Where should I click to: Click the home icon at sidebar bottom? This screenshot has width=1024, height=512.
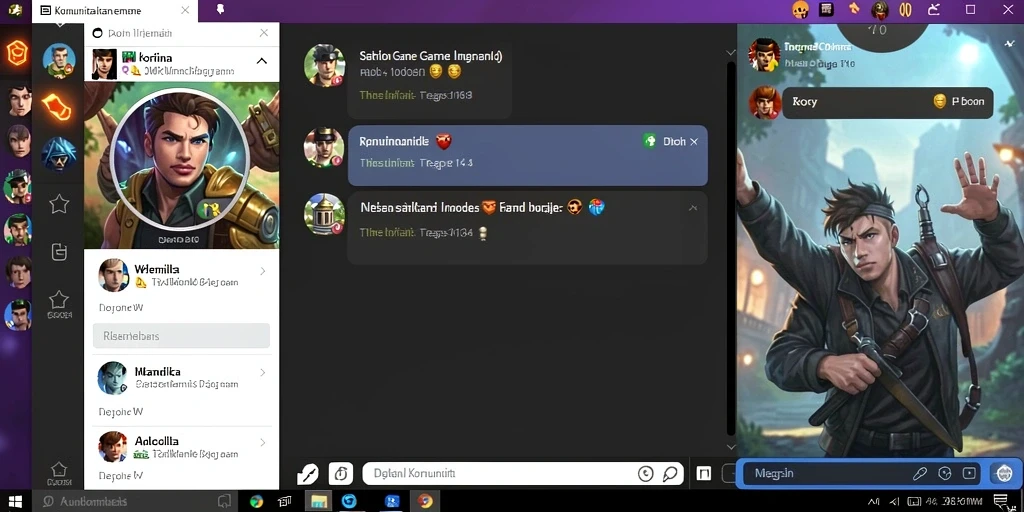pyautogui.click(x=59, y=469)
